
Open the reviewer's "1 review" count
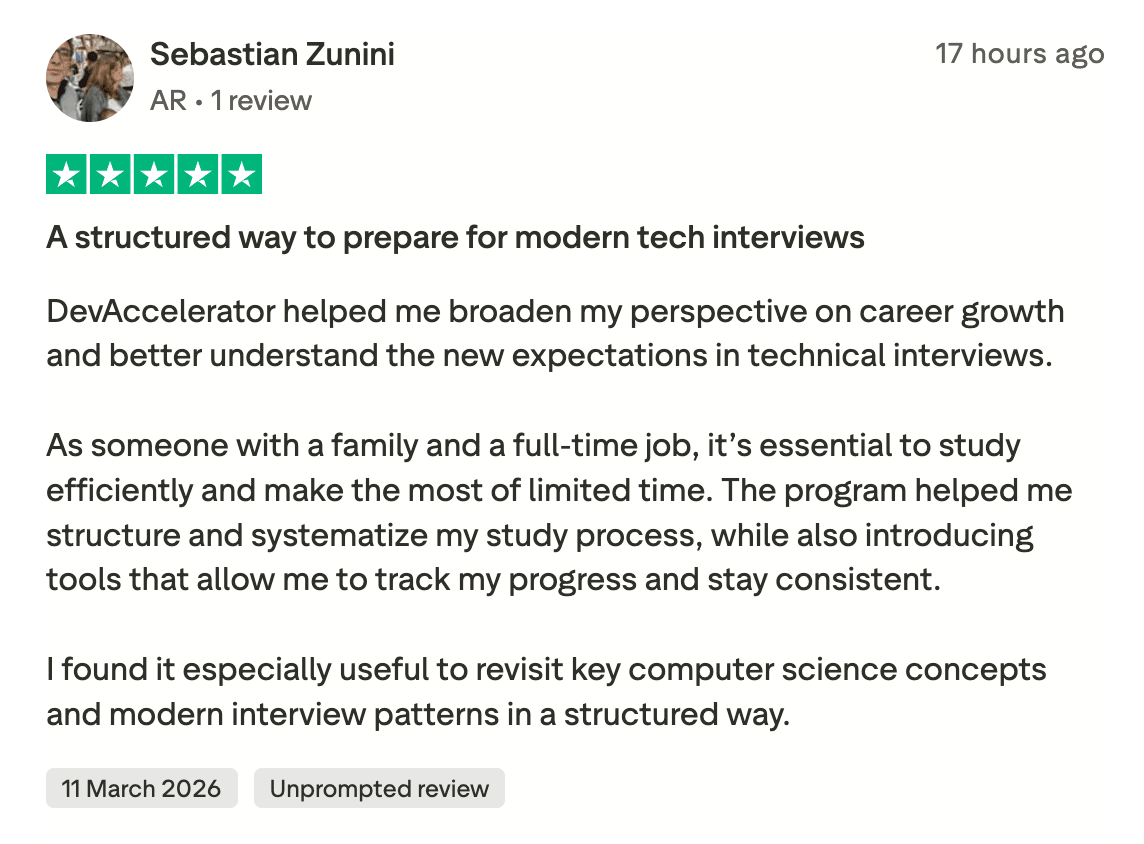click(x=261, y=101)
